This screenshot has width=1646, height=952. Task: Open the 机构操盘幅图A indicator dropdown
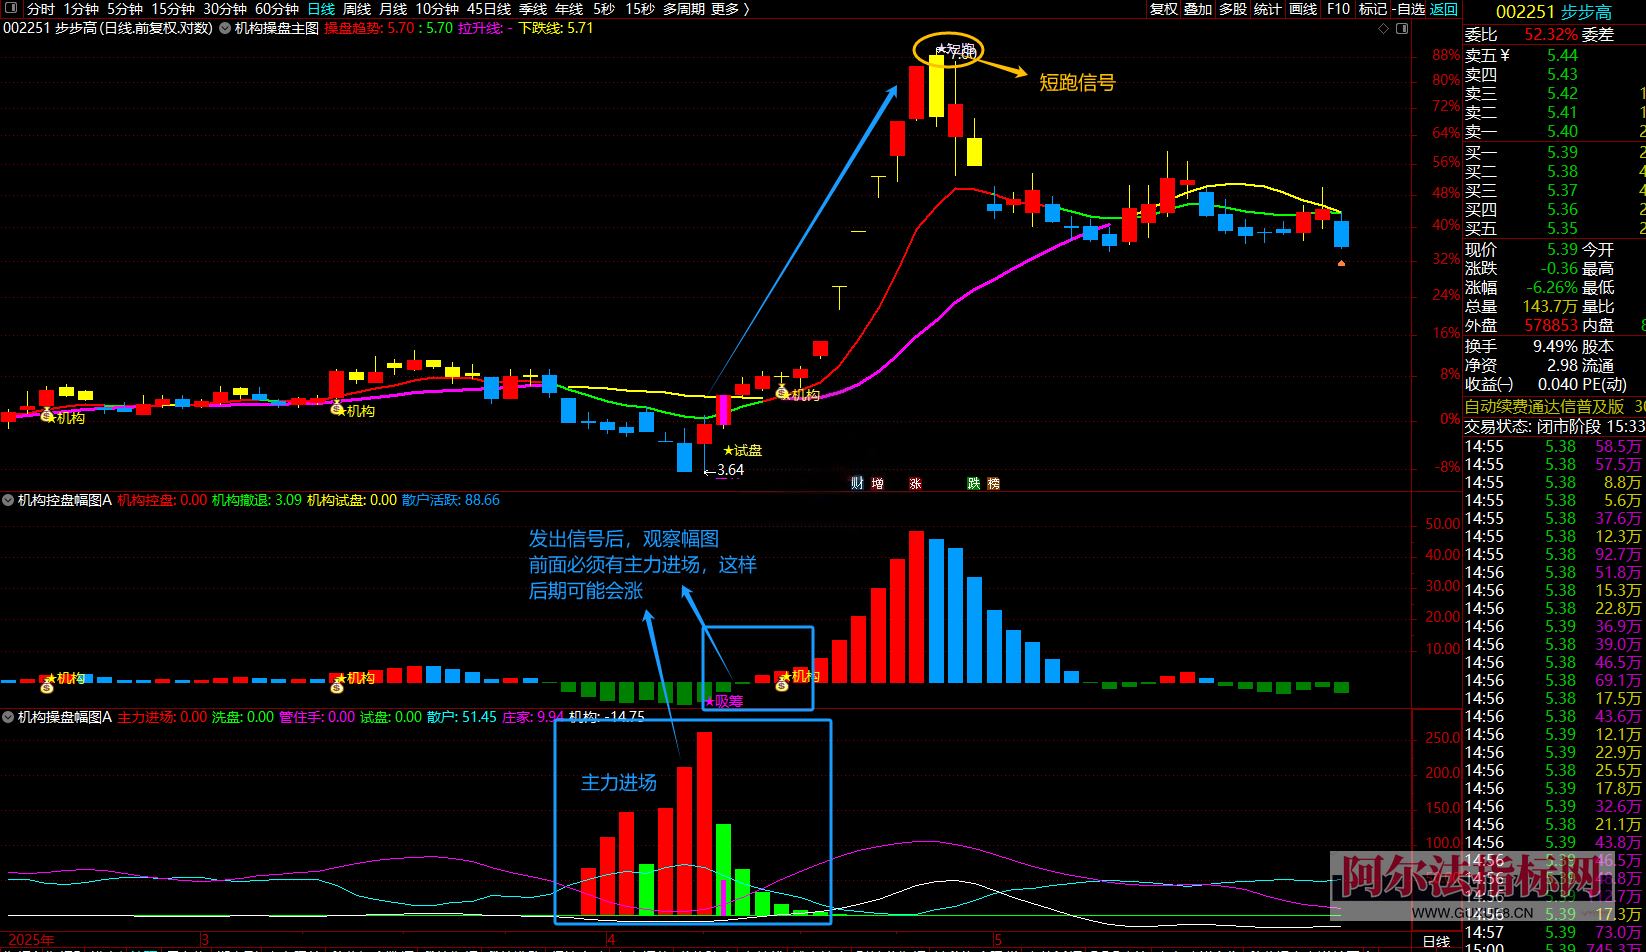click(8, 717)
